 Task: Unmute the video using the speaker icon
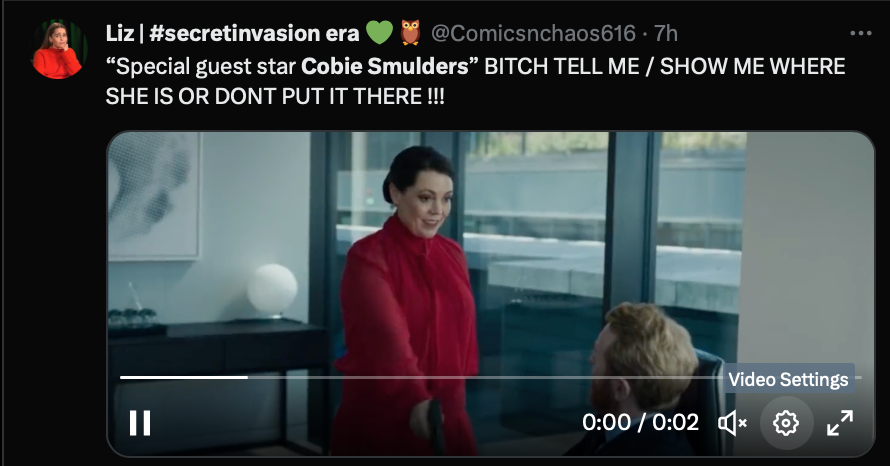pos(732,423)
